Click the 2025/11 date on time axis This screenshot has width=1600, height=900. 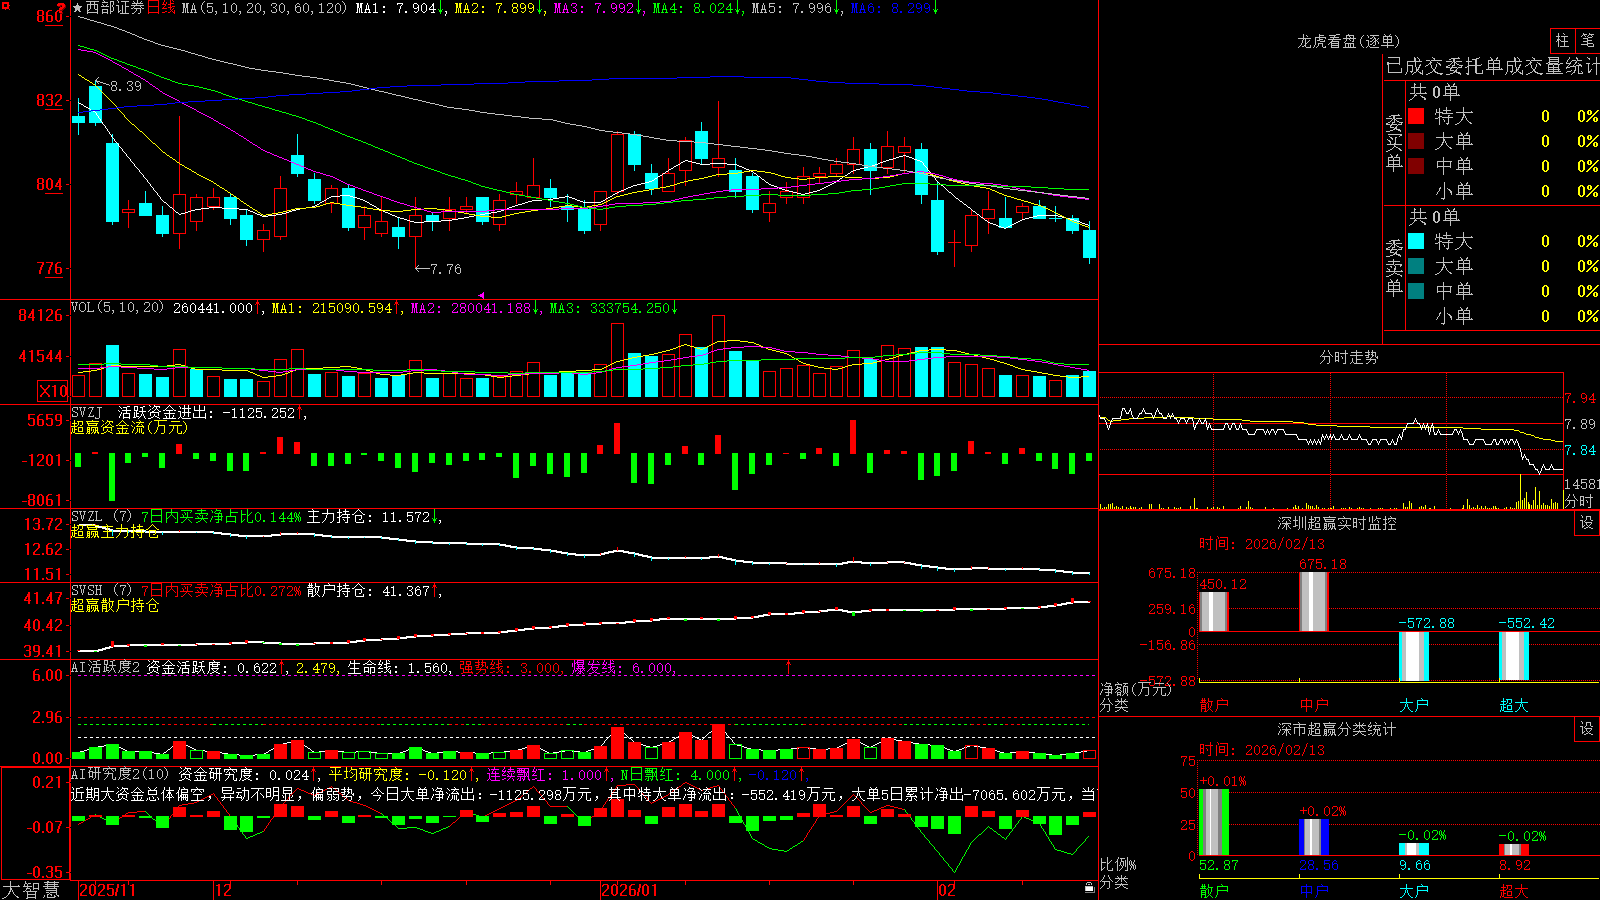(x=107, y=890)
